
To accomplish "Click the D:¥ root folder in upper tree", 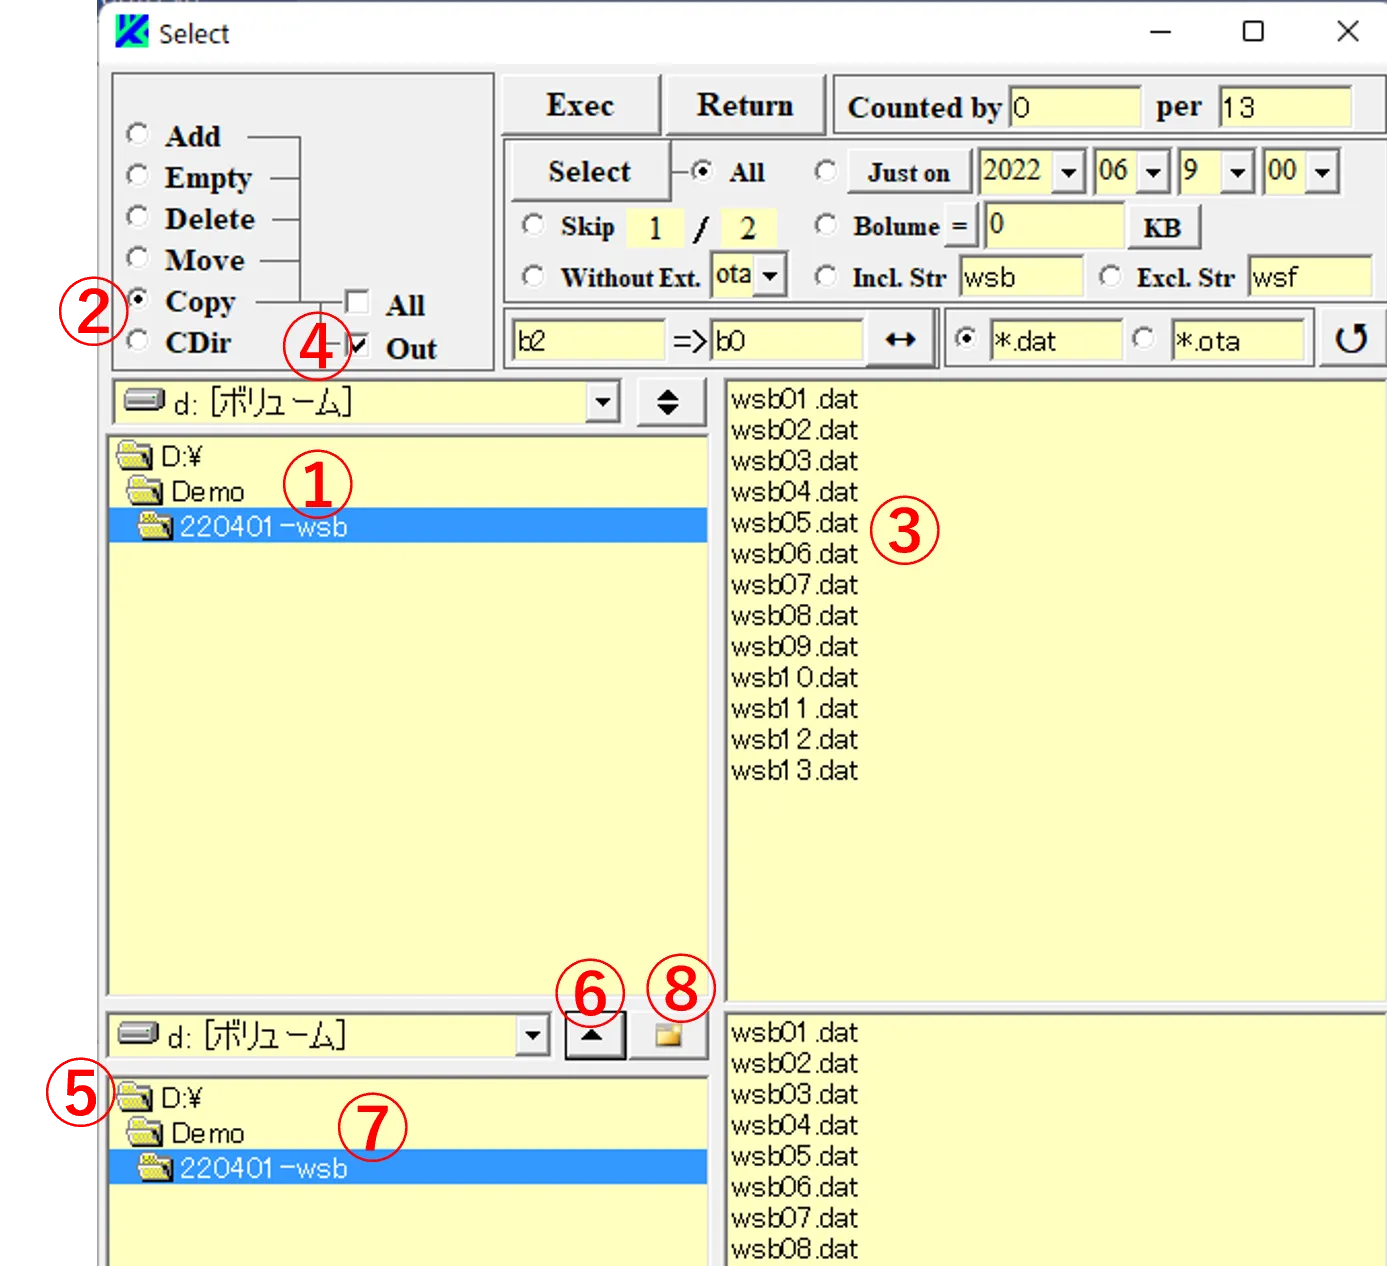I will click(181, 457).
